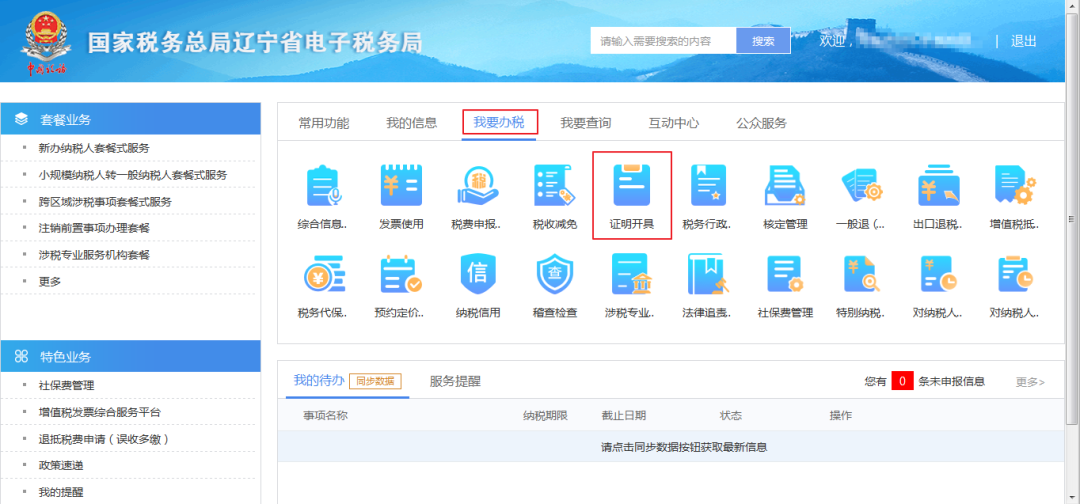Click the 事项名称 column header
Screen dimensions: 1080x504
(325, 415)
